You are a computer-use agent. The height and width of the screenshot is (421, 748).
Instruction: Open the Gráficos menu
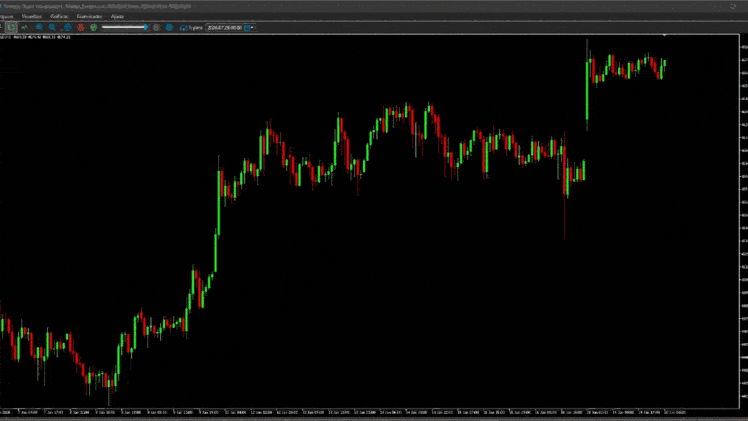[60, 16]
